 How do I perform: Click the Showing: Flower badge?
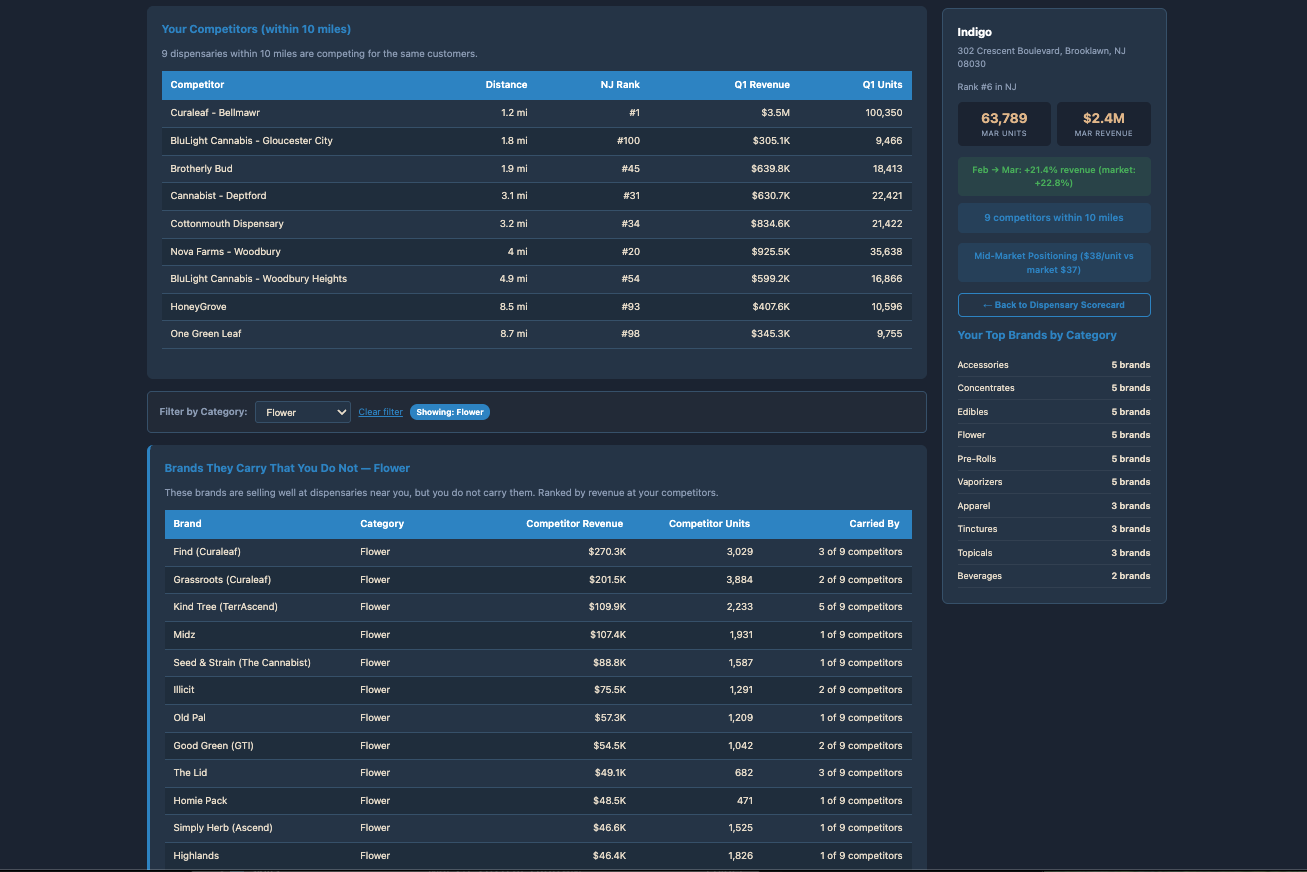click(x=450, y=412)
